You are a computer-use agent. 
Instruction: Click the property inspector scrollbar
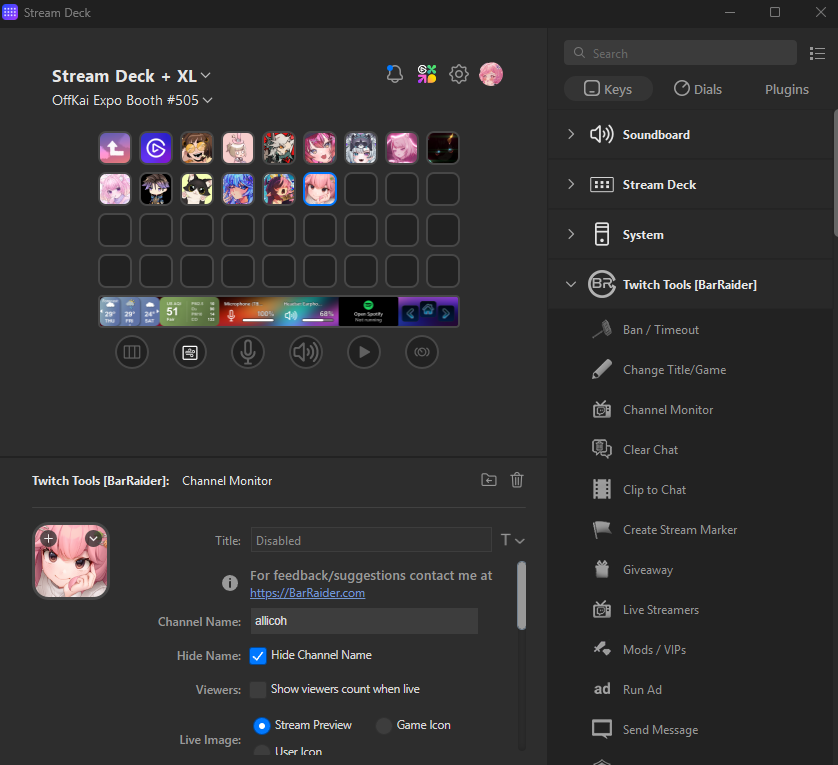coord(522,595)
